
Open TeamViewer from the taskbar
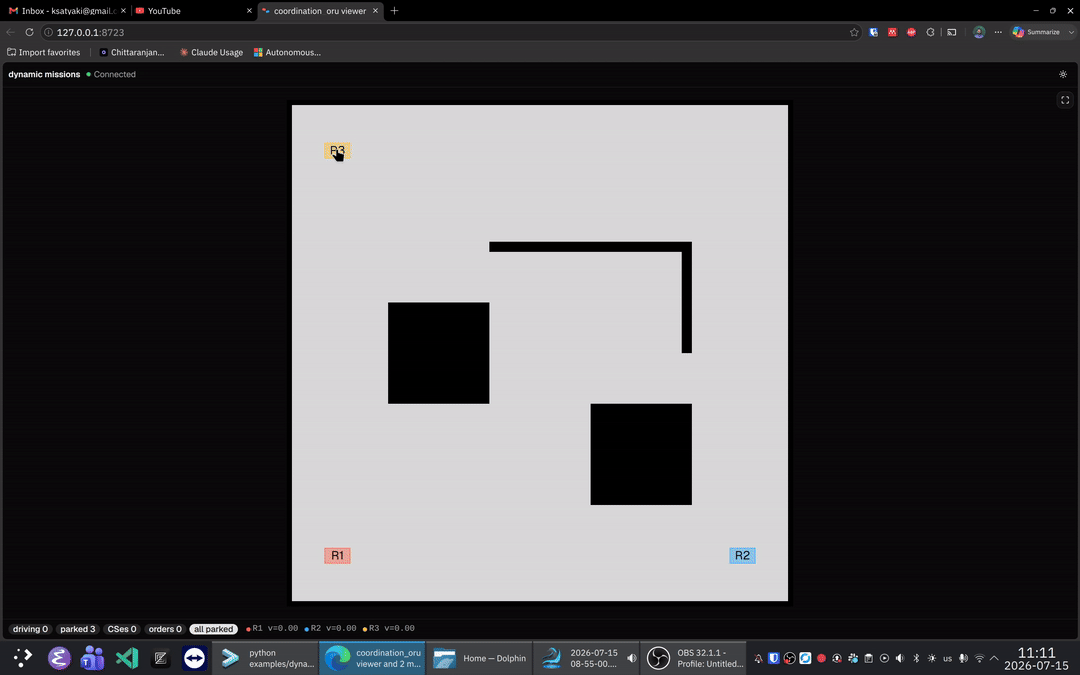click(194, 658)
